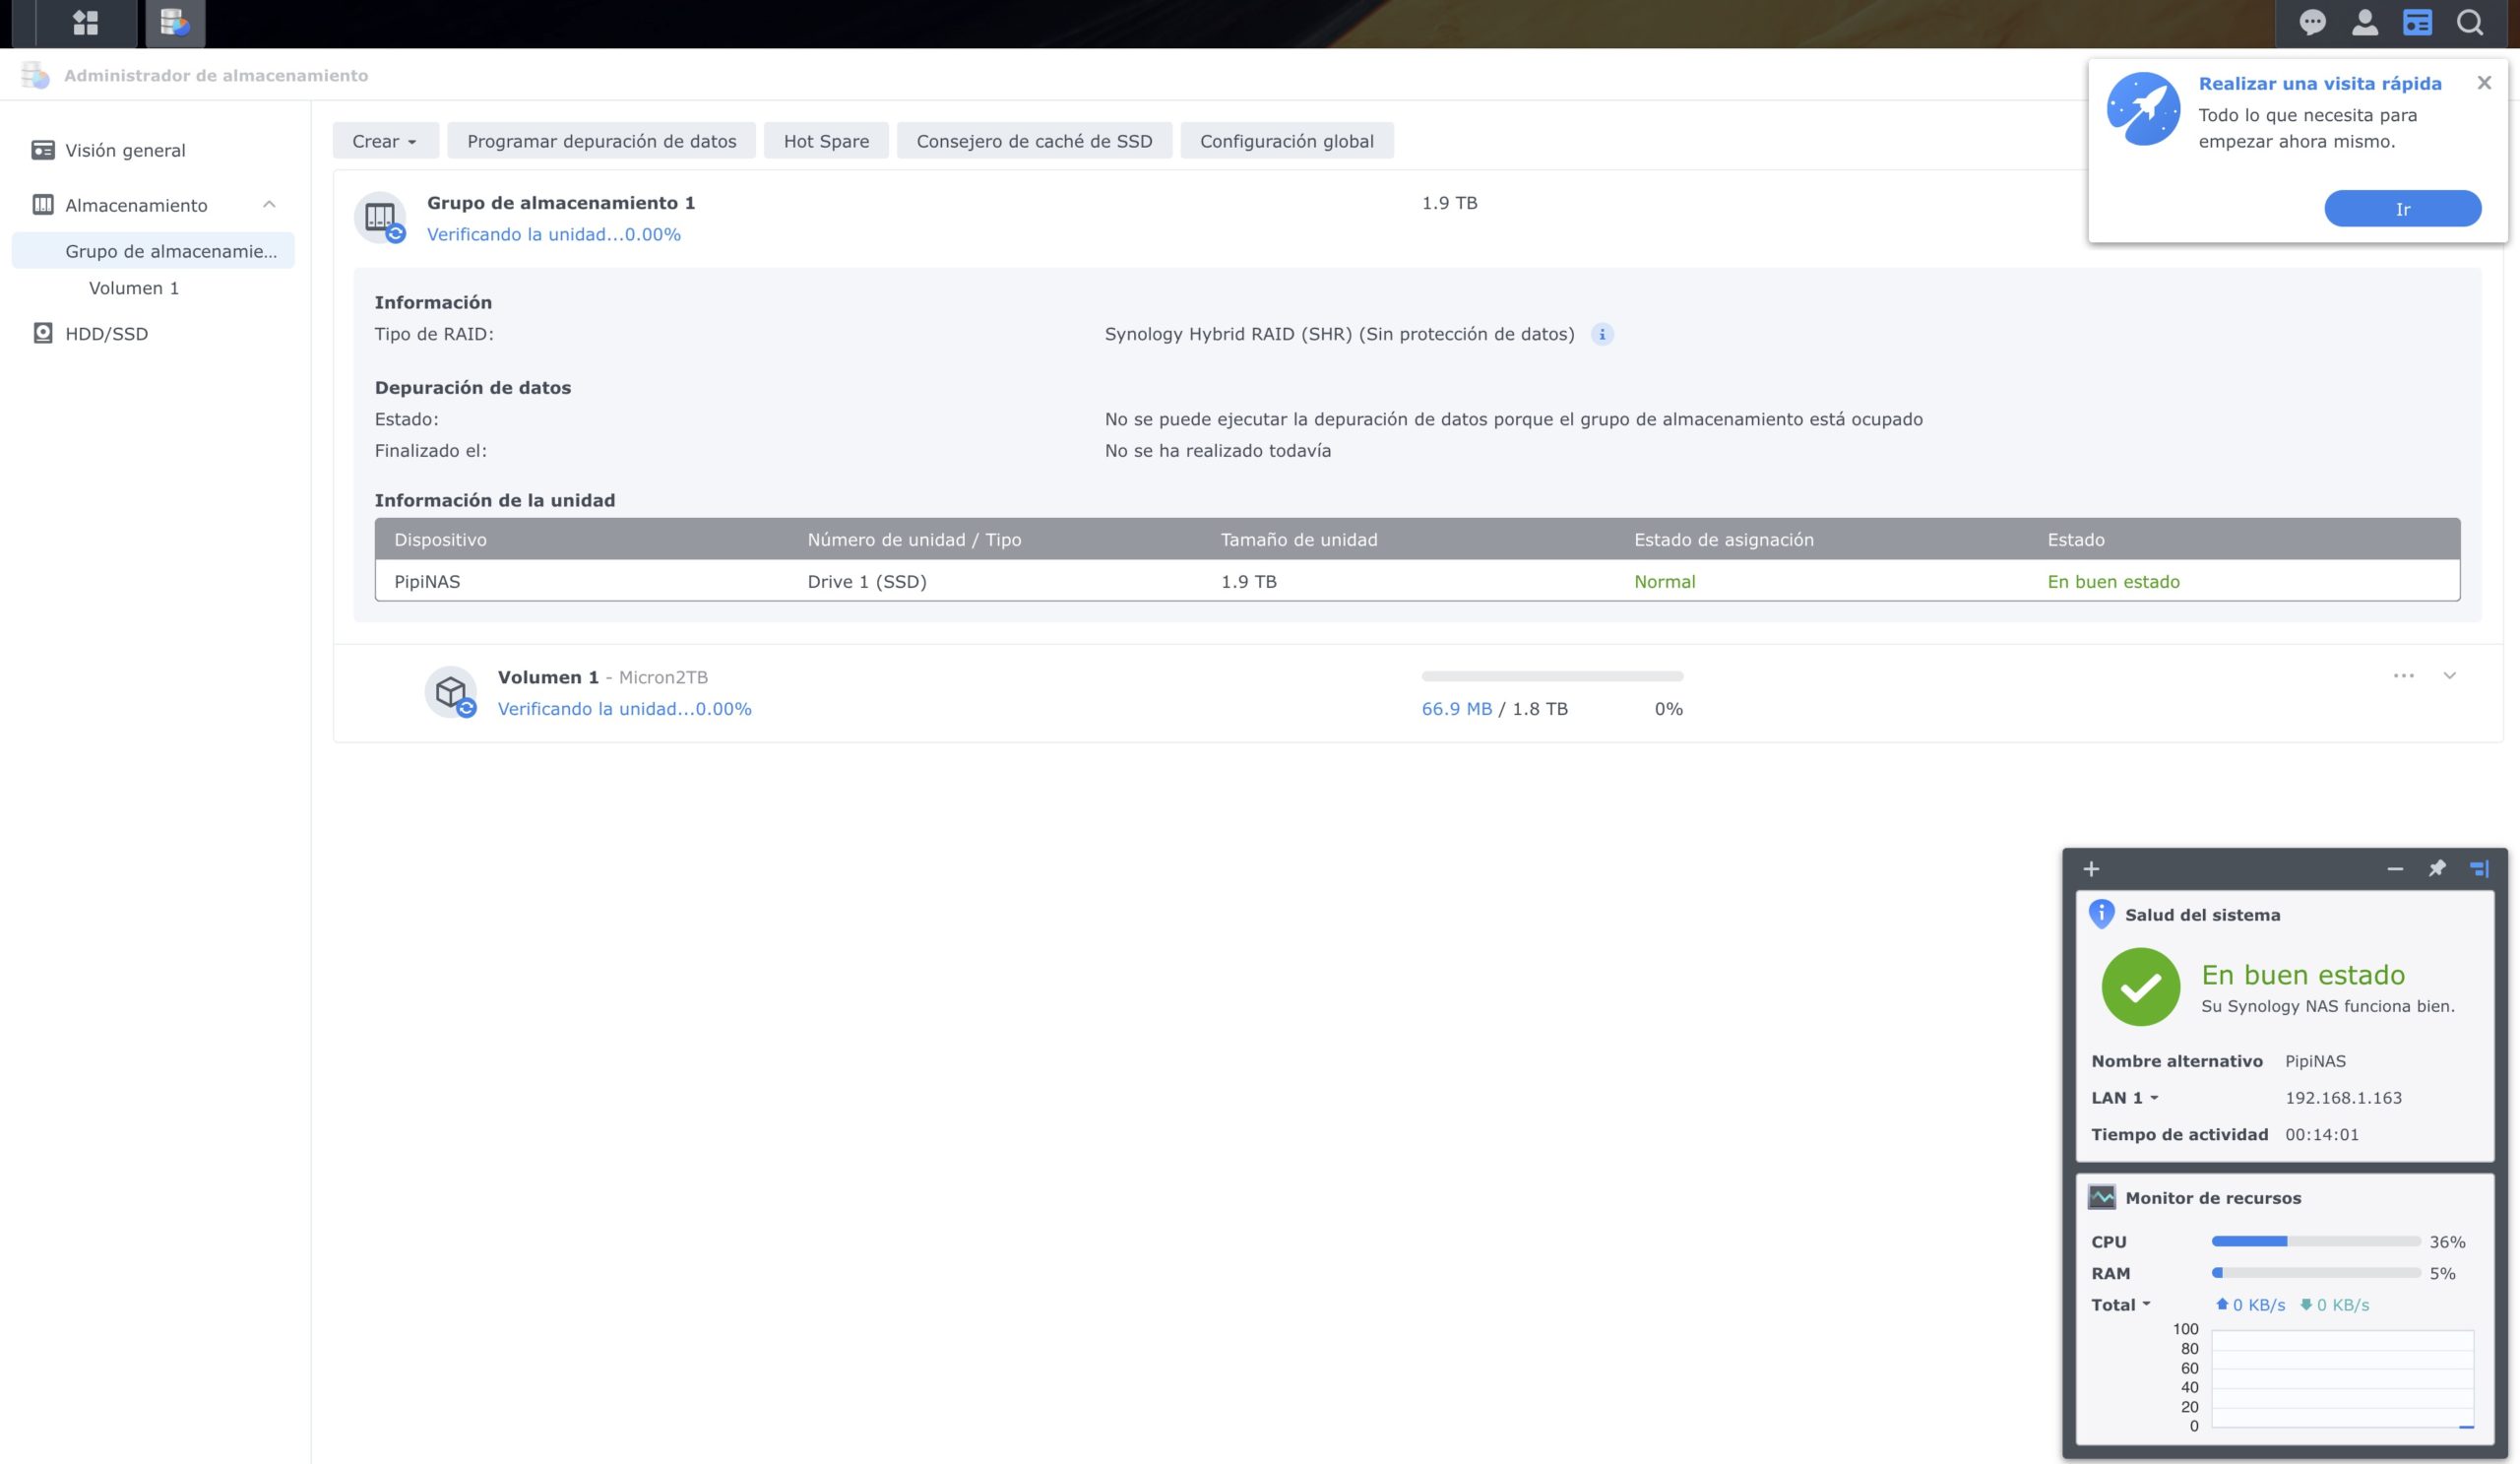Toggle the widgets panel icon in top bar
Image resolution: width=2520 pixels, height=1464 pixels.
pyautogui.click(x=2417, y=23)
